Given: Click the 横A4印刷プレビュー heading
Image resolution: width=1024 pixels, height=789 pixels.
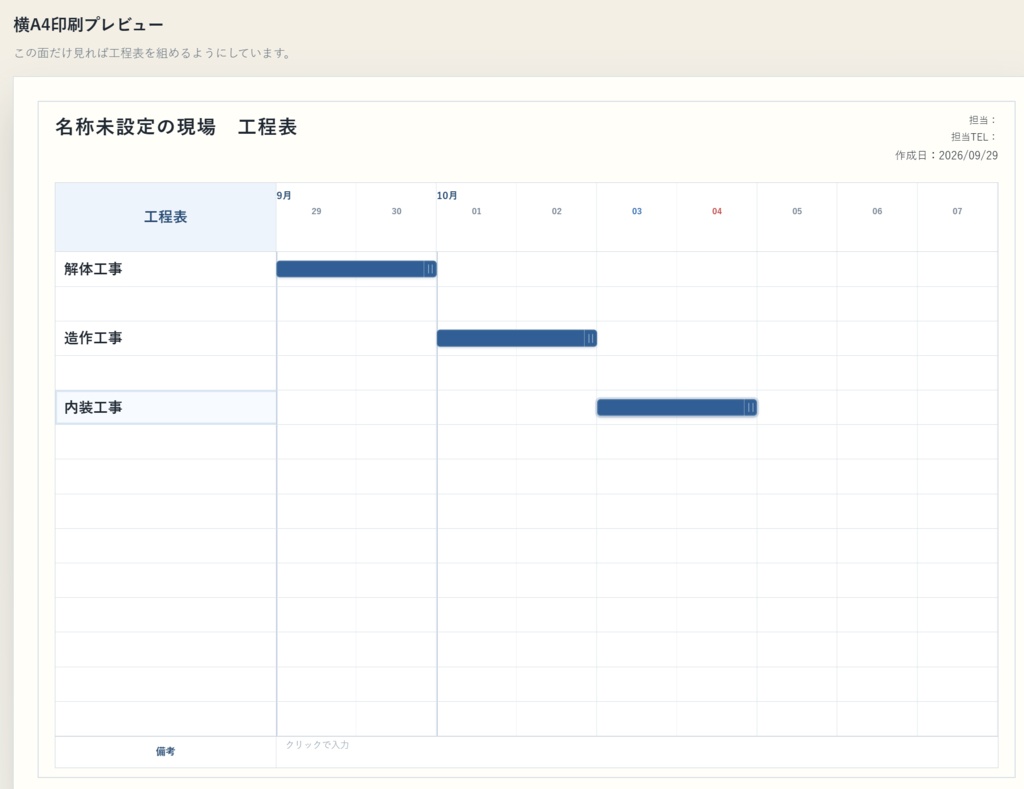Looking at the screenshot, I should [88, 25].
